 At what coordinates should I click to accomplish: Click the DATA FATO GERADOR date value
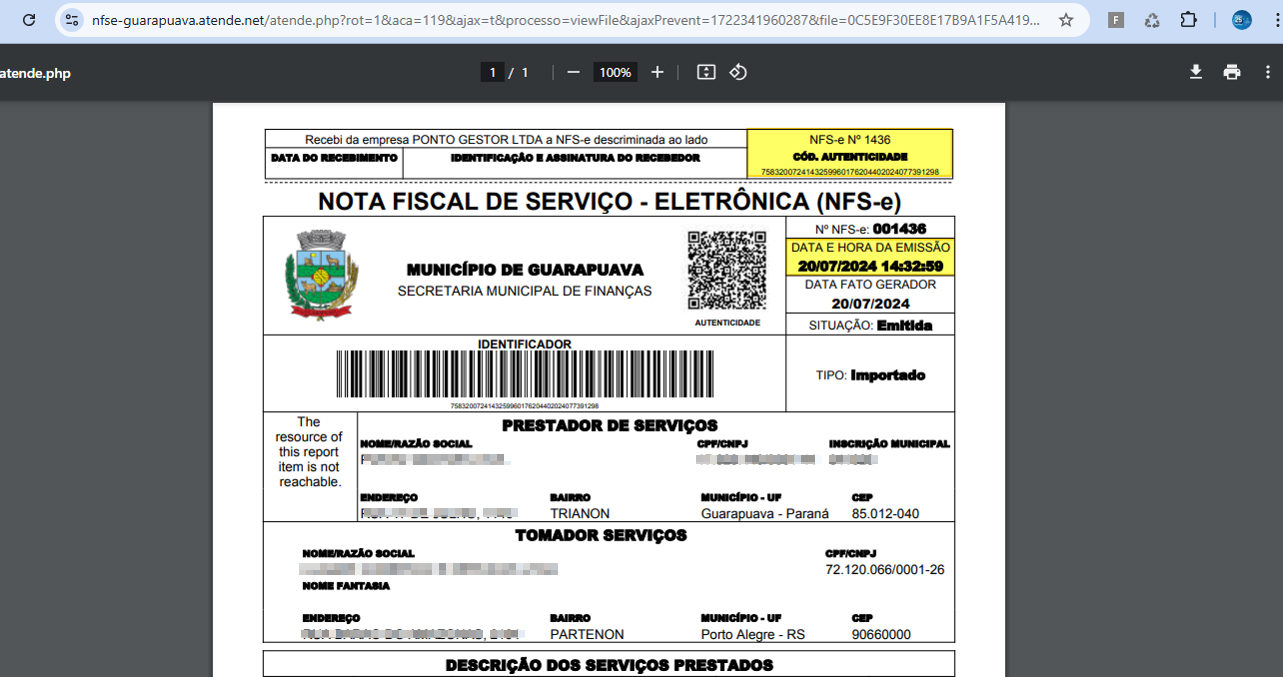[x=870, y=304]
